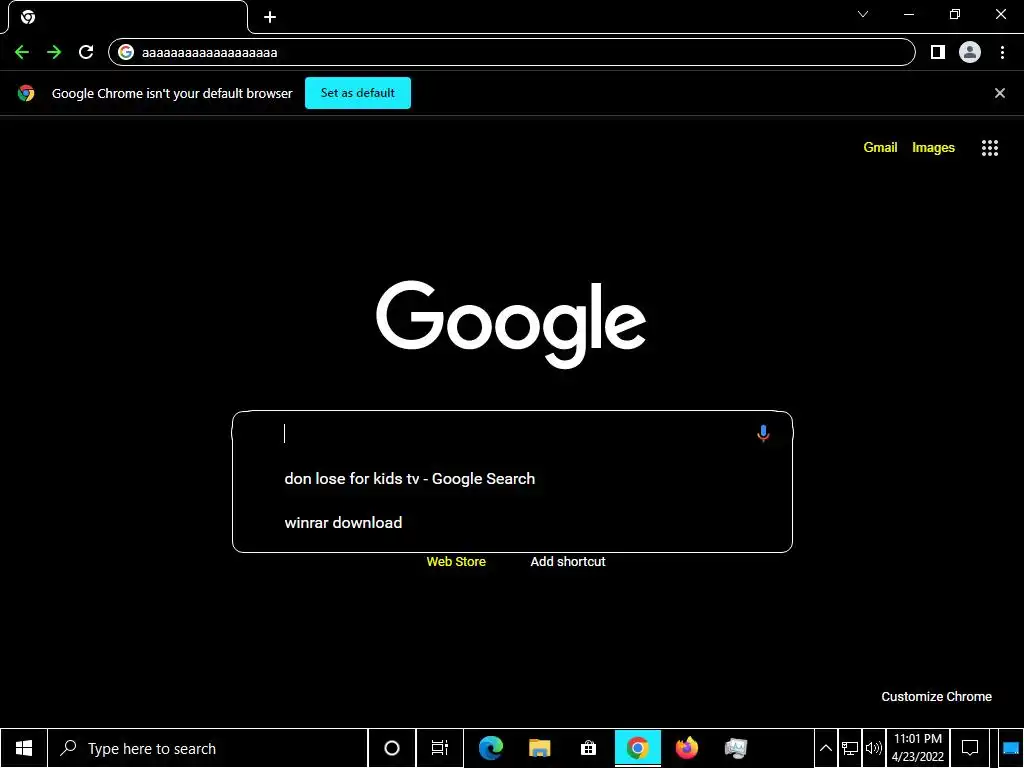
Task: Open Task View on the taskbar
Action: tap(440, 748)
